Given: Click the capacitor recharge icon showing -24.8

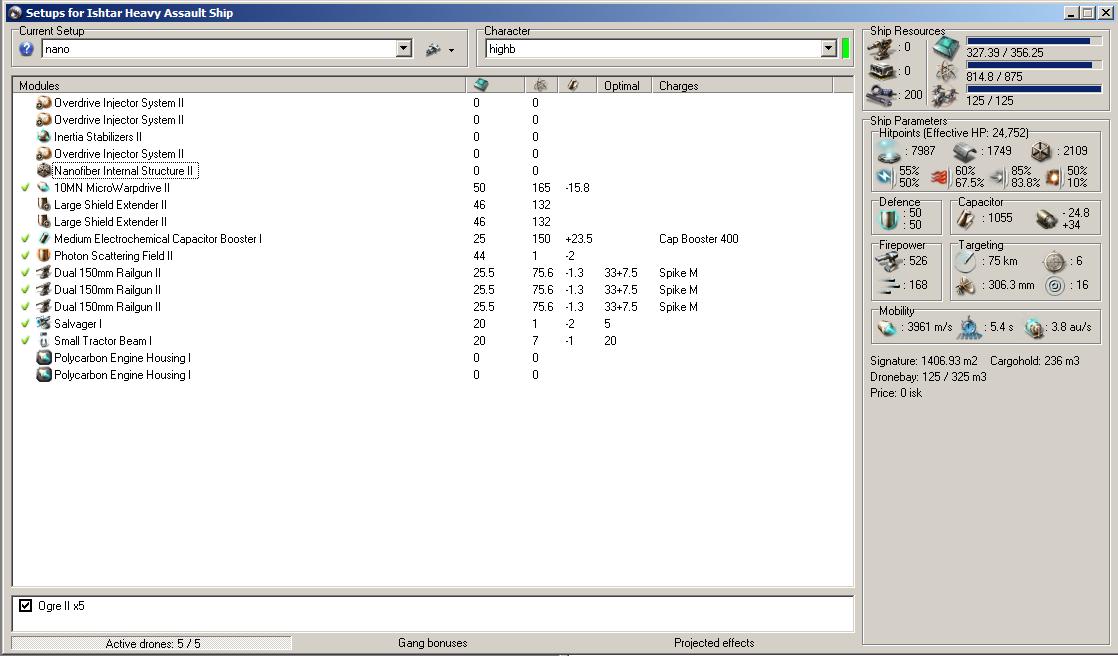Looking at the screenshot, I should [1046, 219].
